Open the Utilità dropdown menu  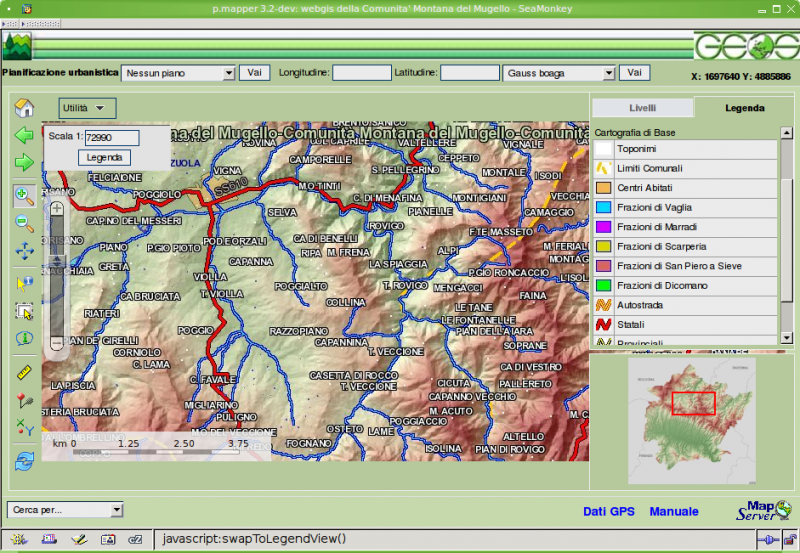pos(88,107)
